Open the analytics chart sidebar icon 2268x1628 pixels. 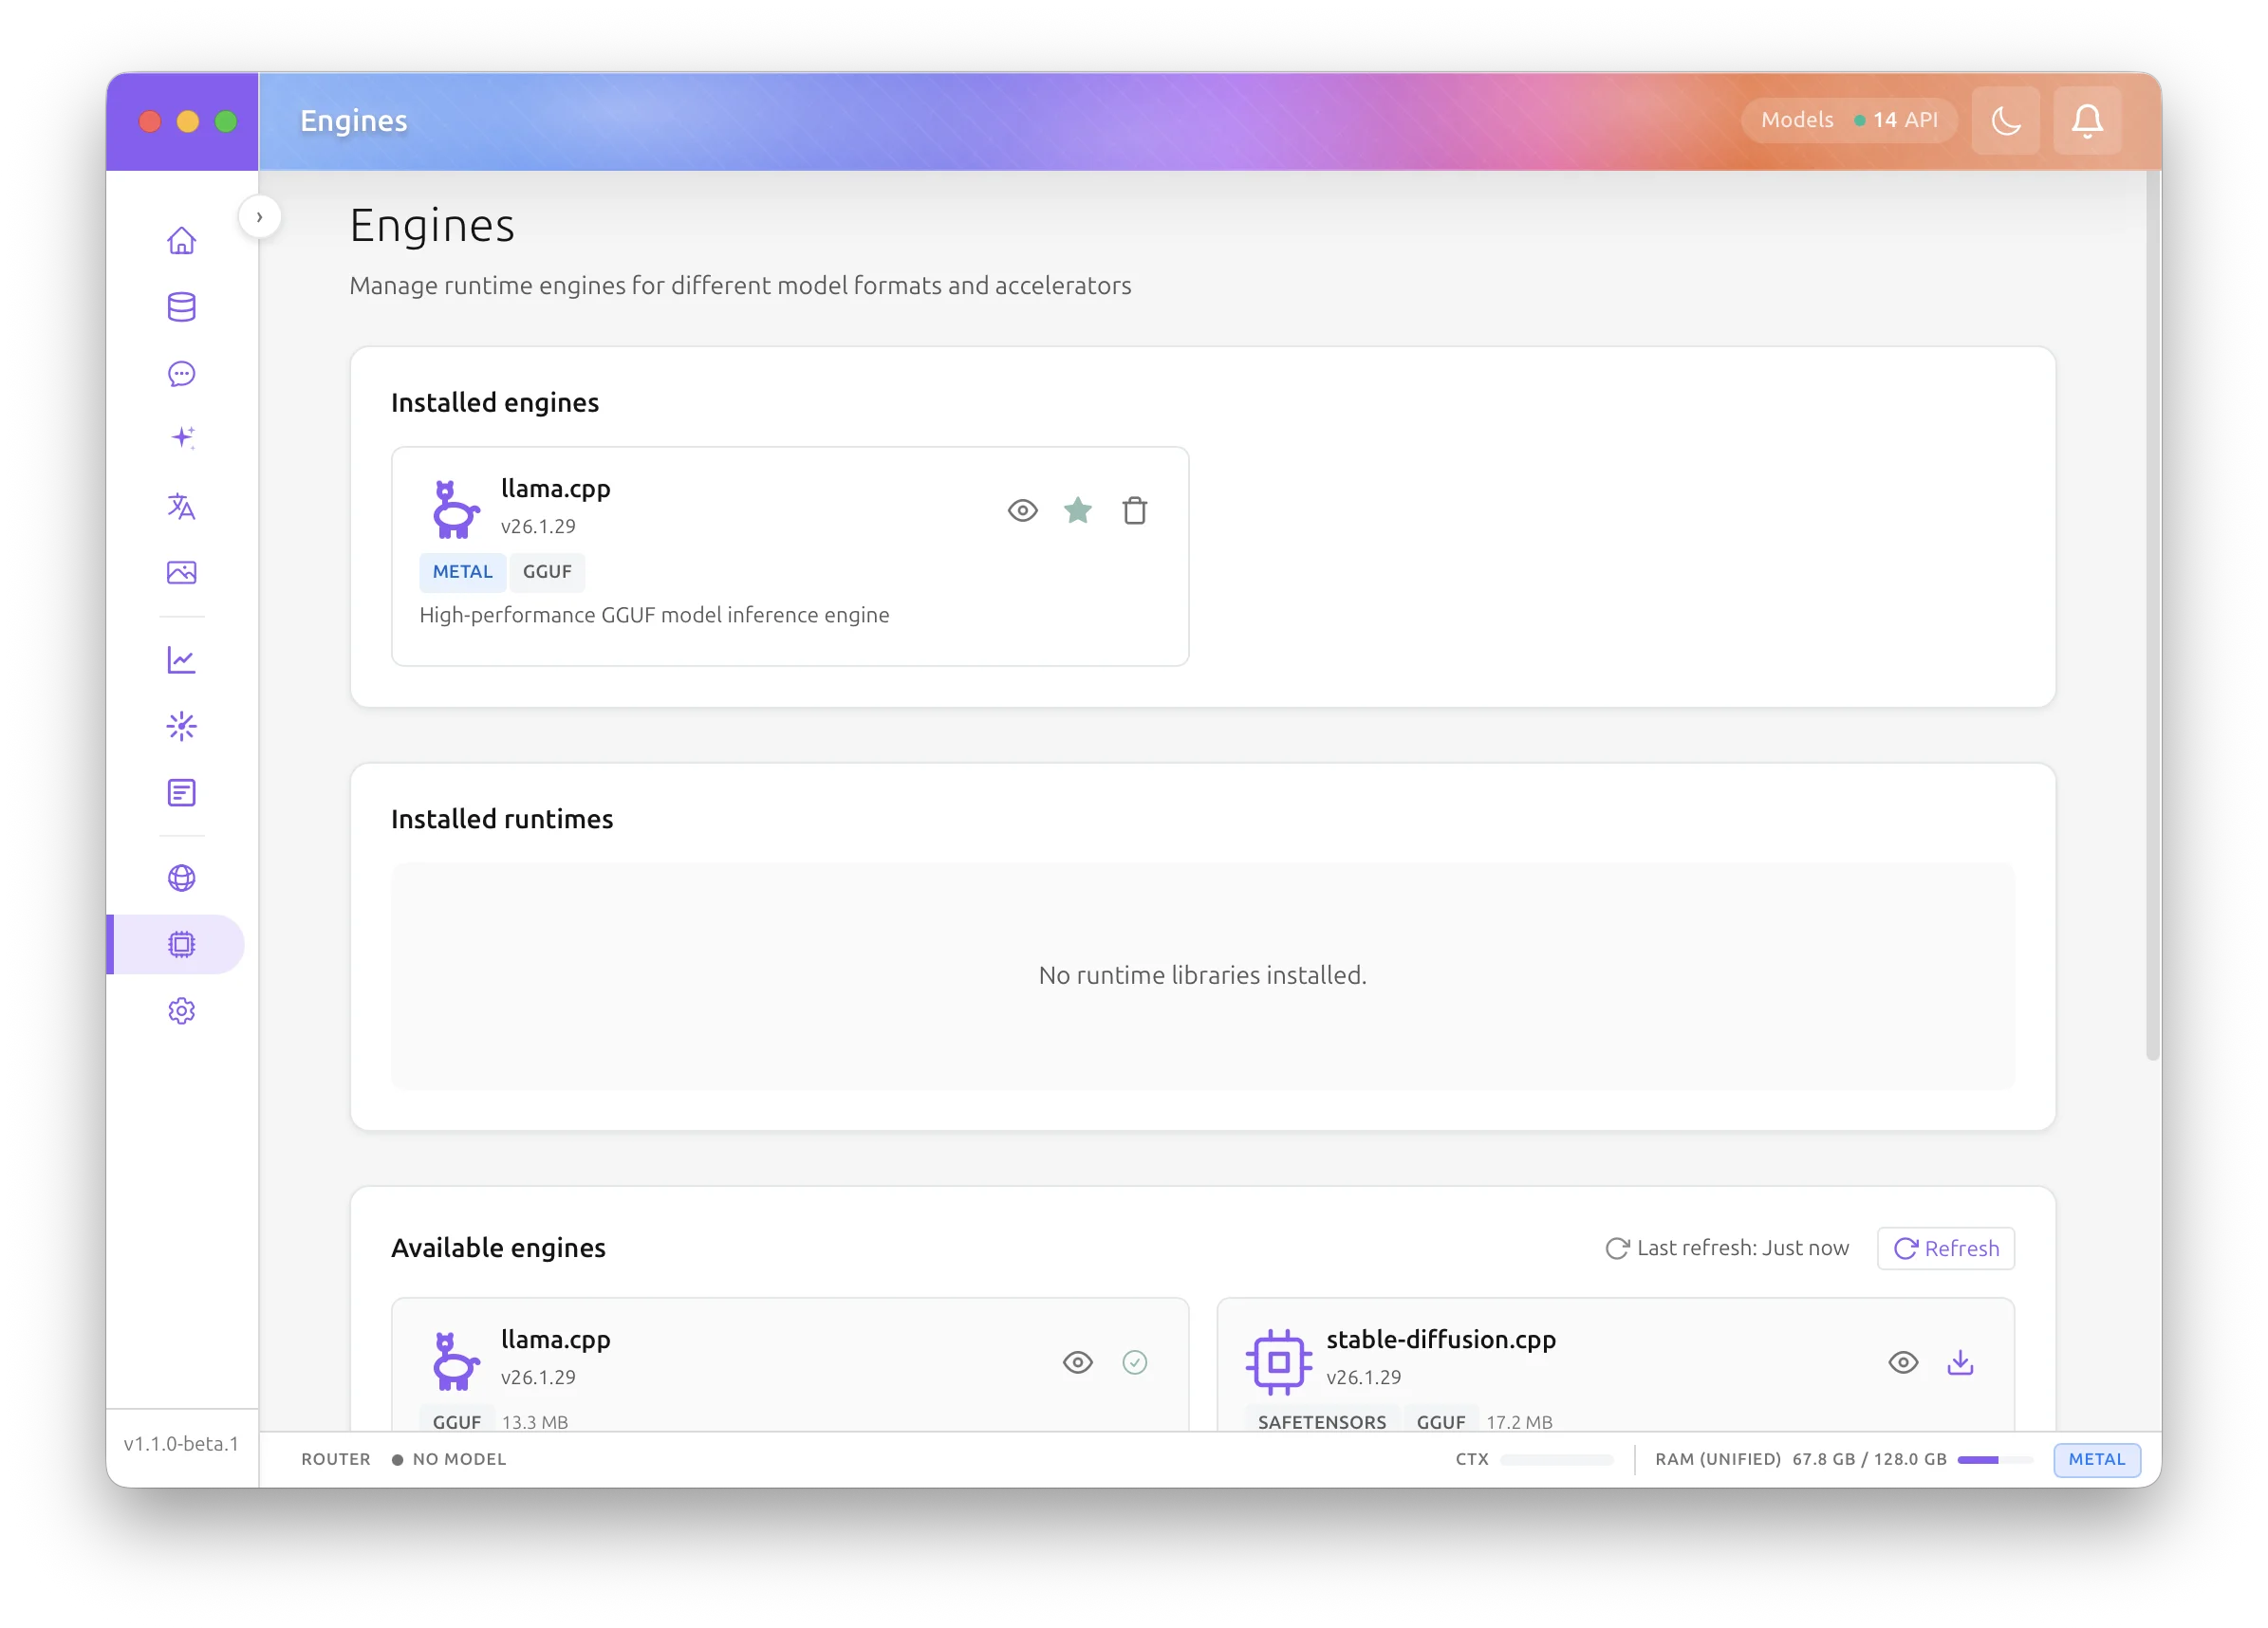(181, 660)
